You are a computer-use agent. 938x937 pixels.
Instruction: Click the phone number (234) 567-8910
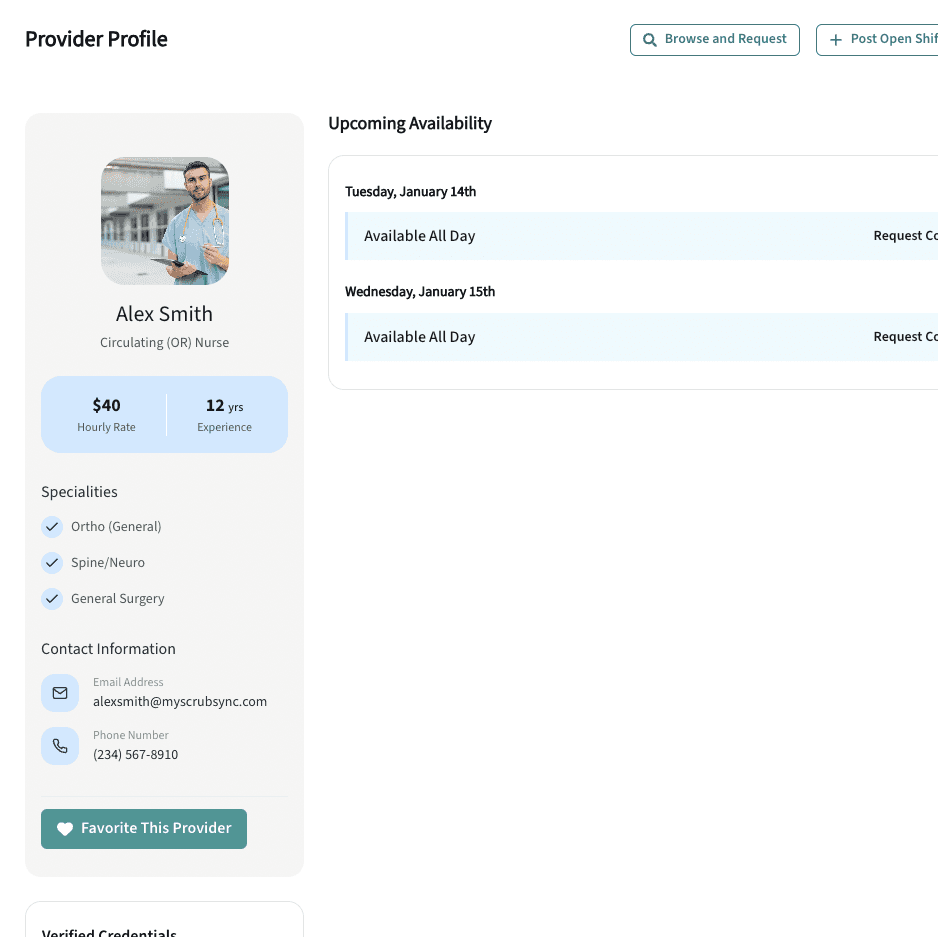tap(136, 755)
